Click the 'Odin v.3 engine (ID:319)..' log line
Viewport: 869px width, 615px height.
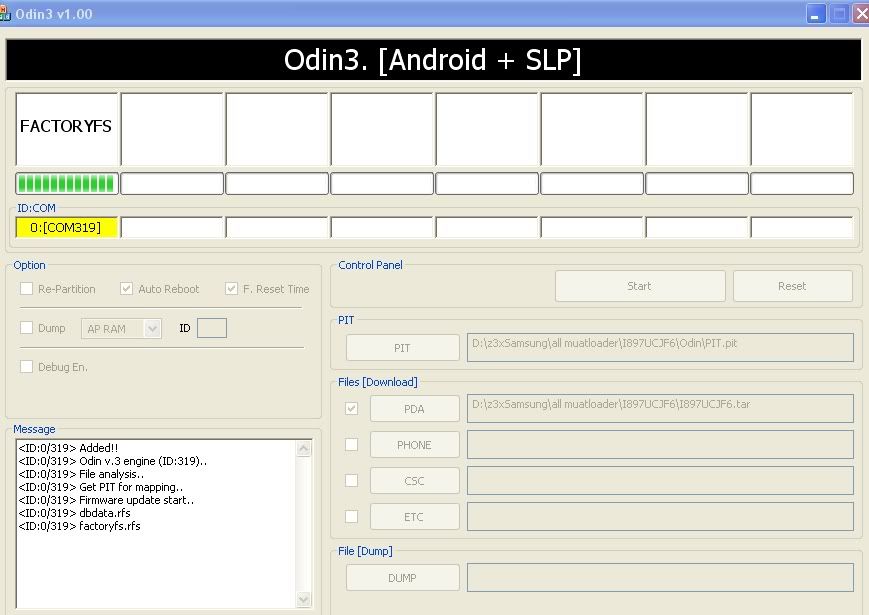click(113, 461)
